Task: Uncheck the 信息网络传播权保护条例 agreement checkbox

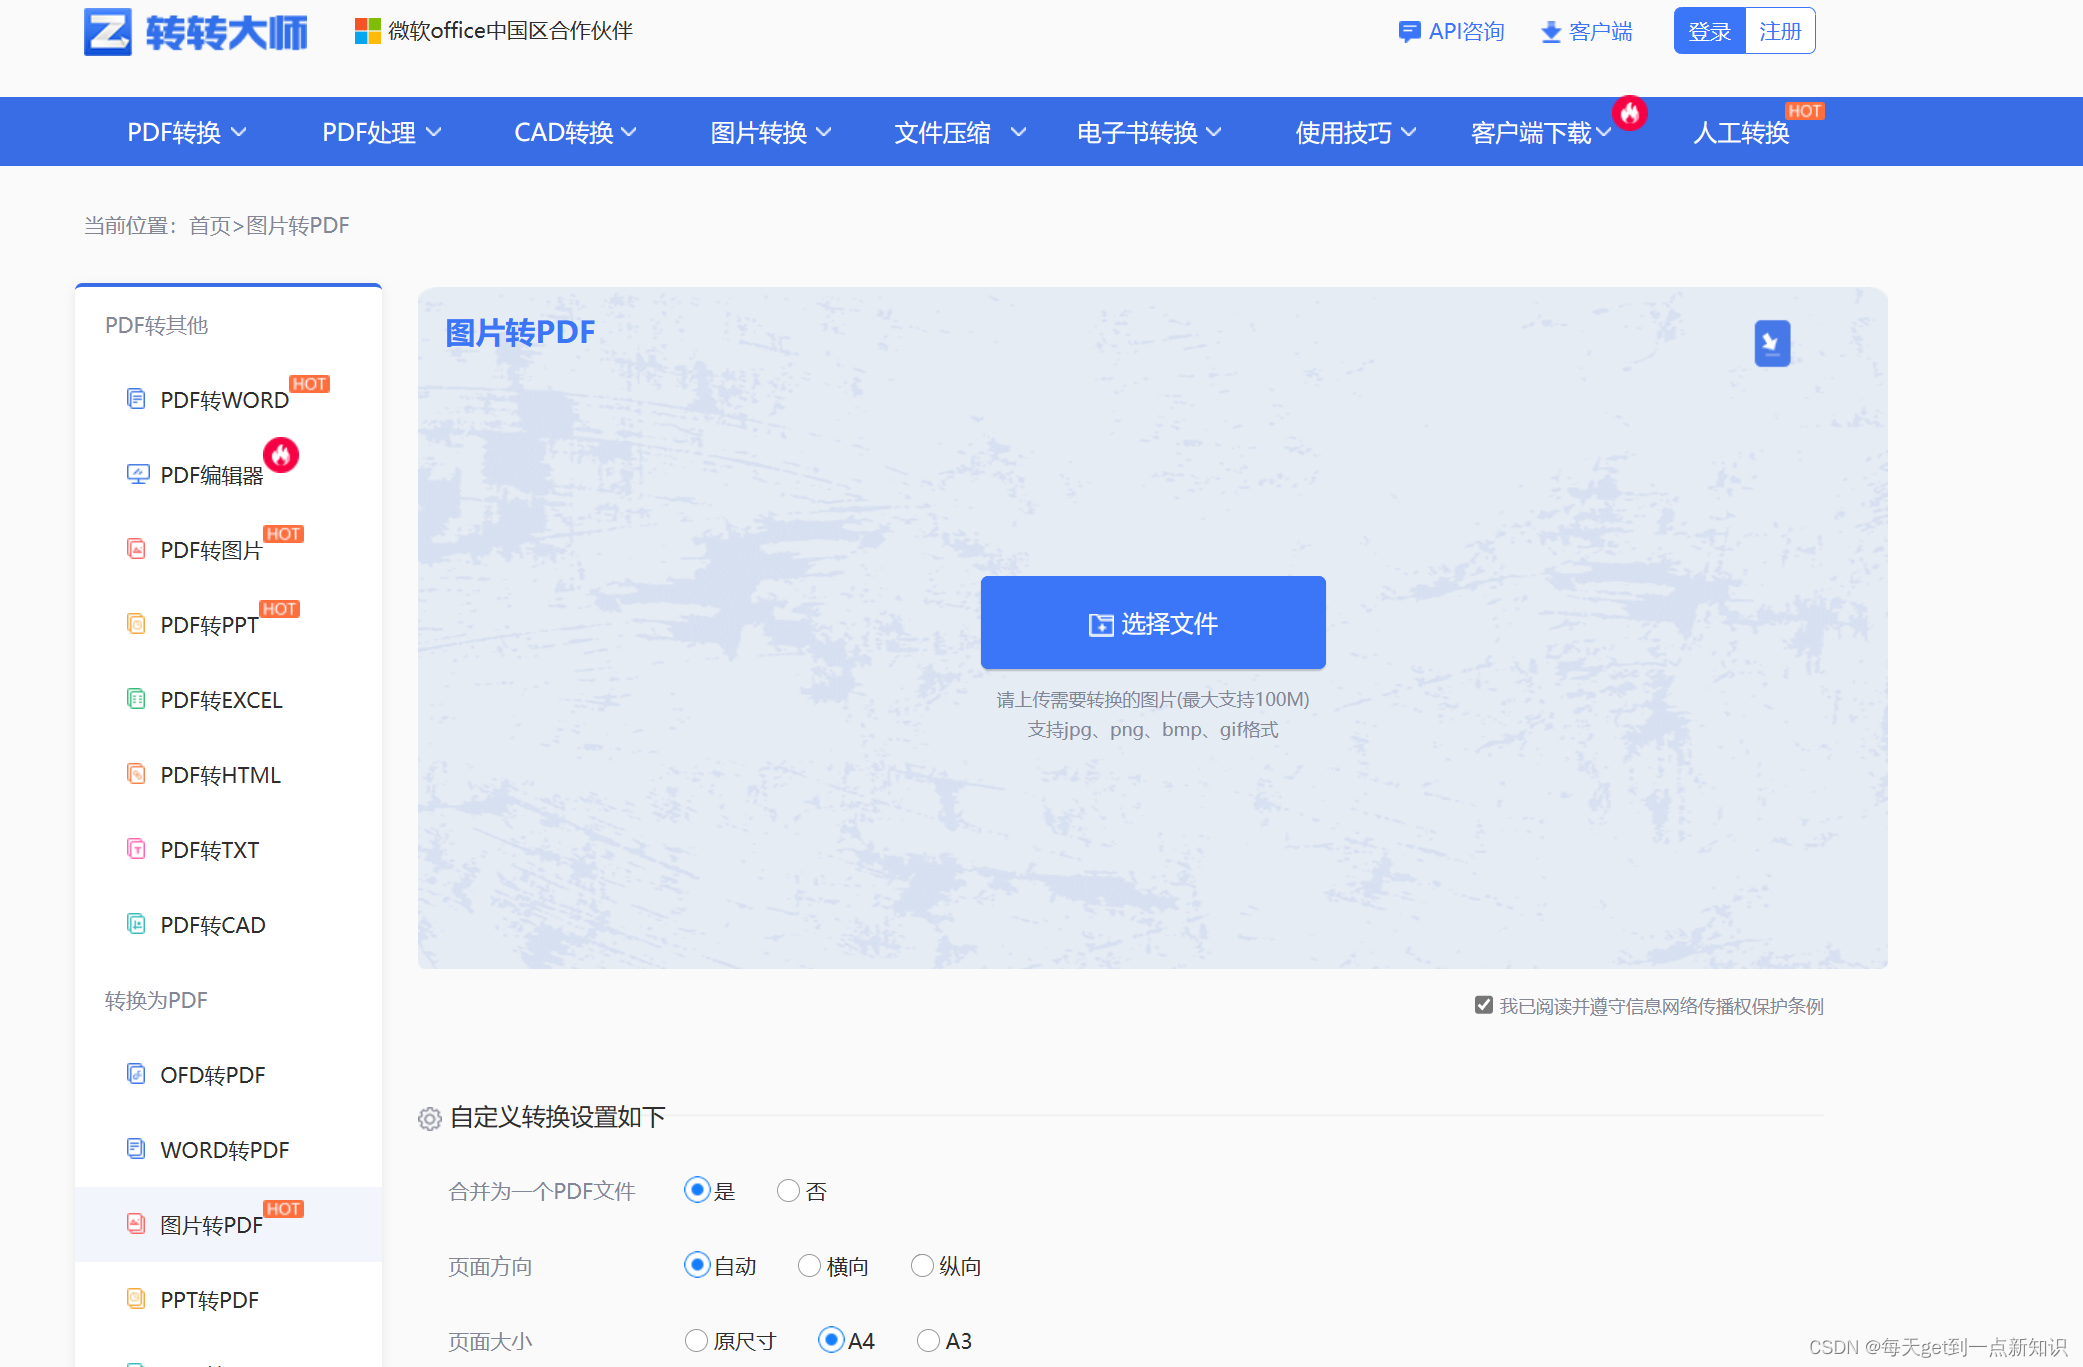Action: coord(1484,1005)
